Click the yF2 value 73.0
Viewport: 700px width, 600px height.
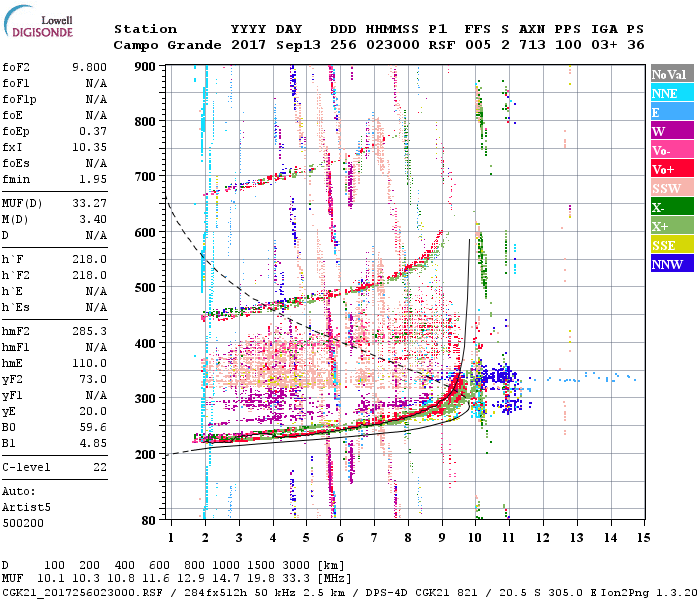[93, 379]
